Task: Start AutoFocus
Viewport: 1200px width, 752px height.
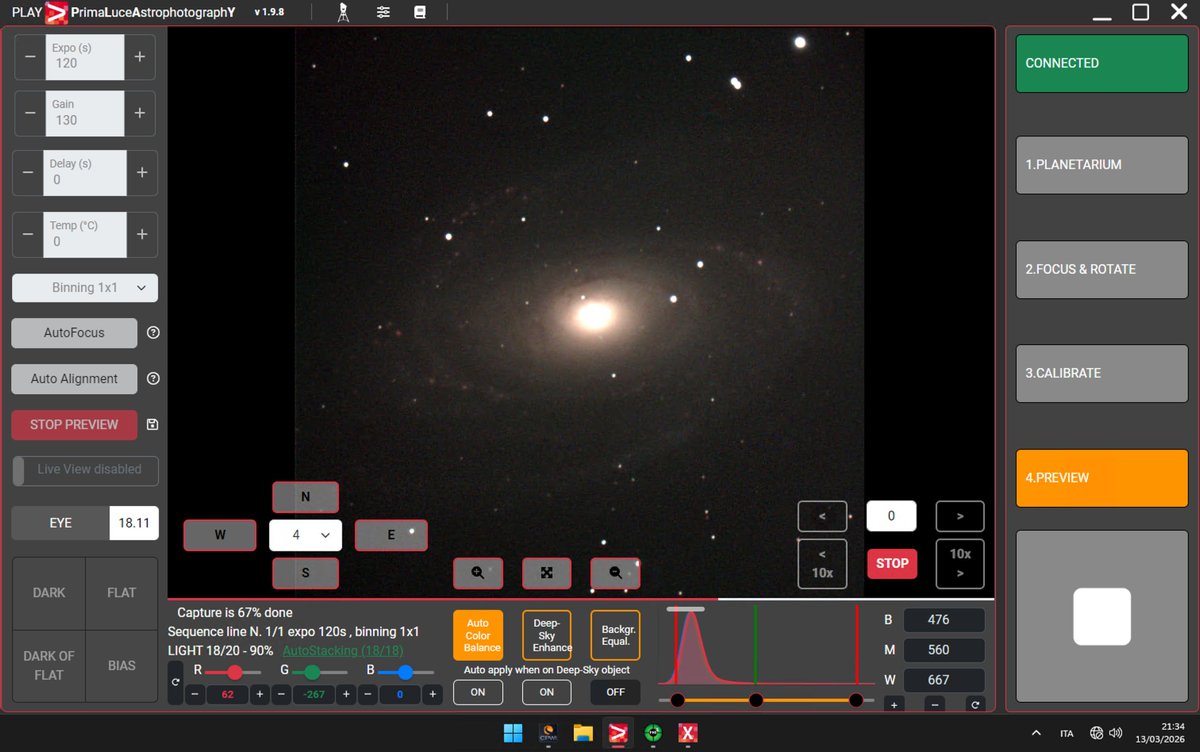Action: pyautogui.click(x=74, y=333)
